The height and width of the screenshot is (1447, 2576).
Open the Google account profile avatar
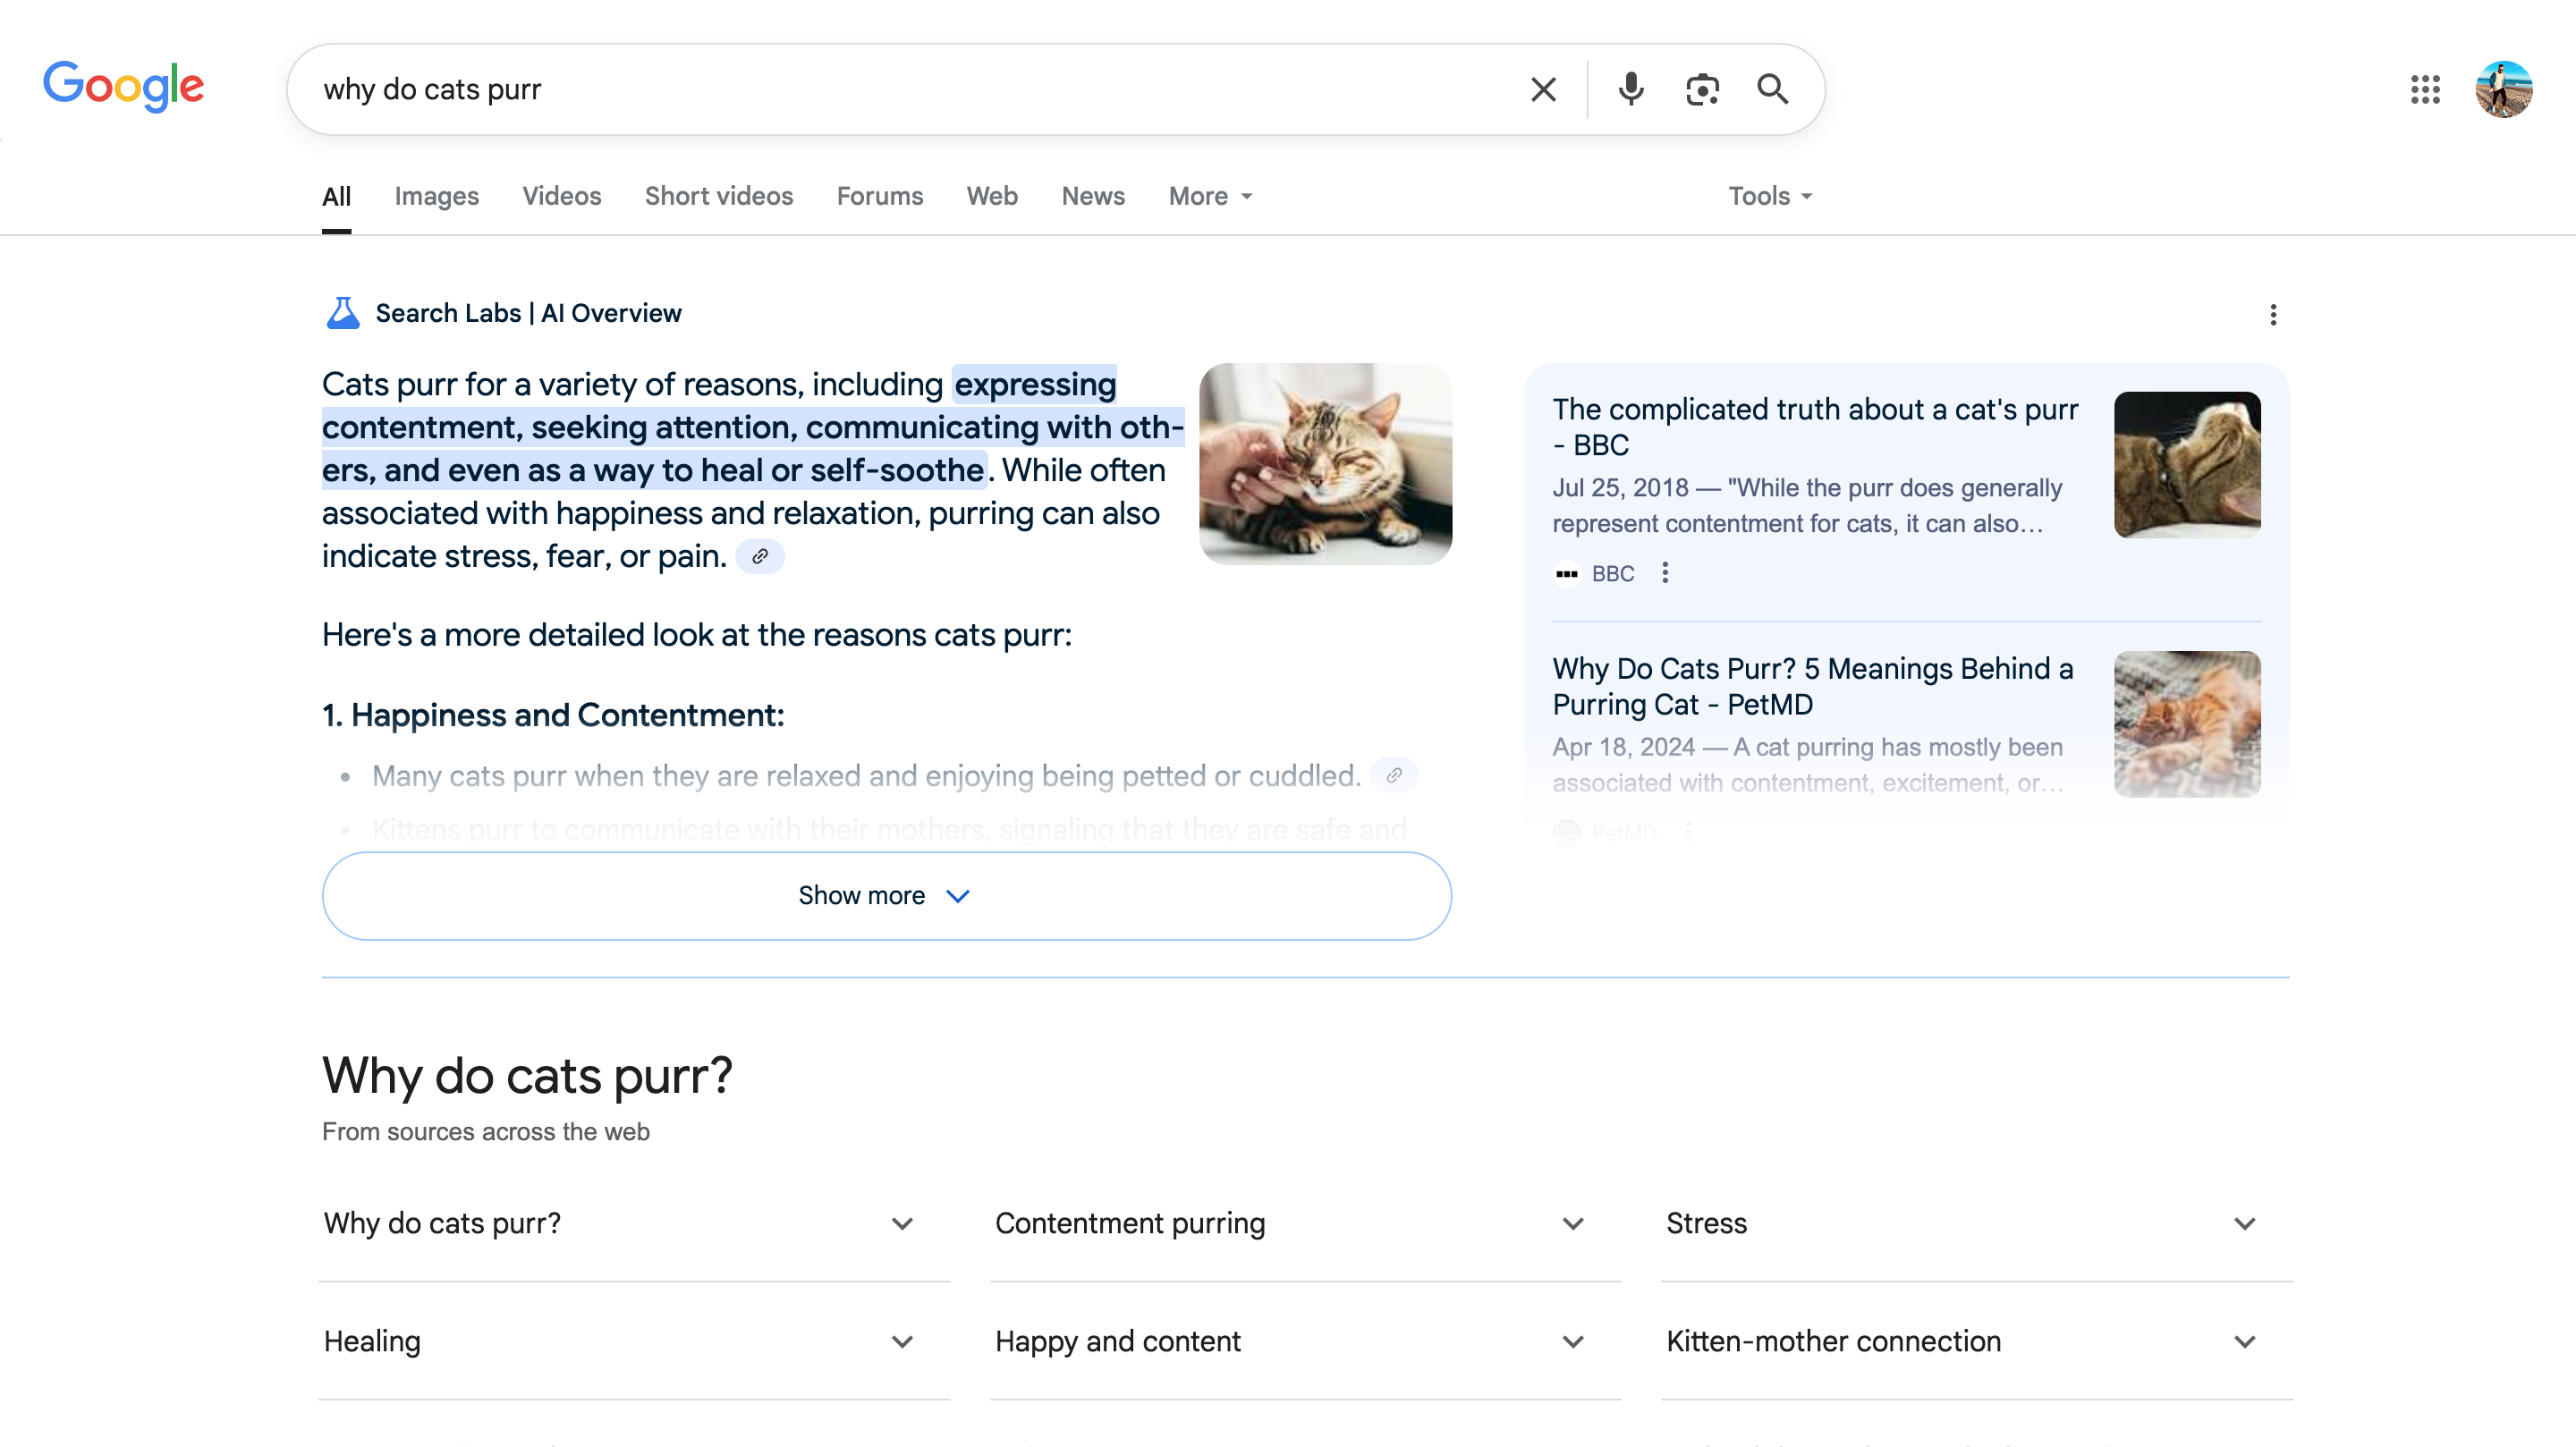(2503, 89)
